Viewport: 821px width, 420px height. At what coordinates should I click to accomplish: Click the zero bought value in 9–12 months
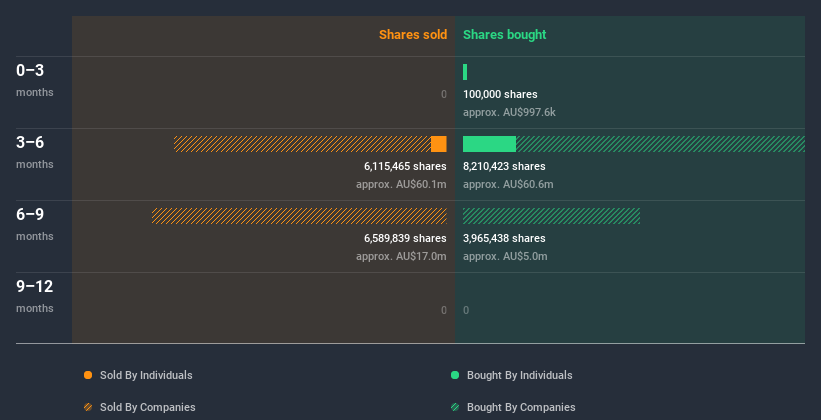pos(466,310)
